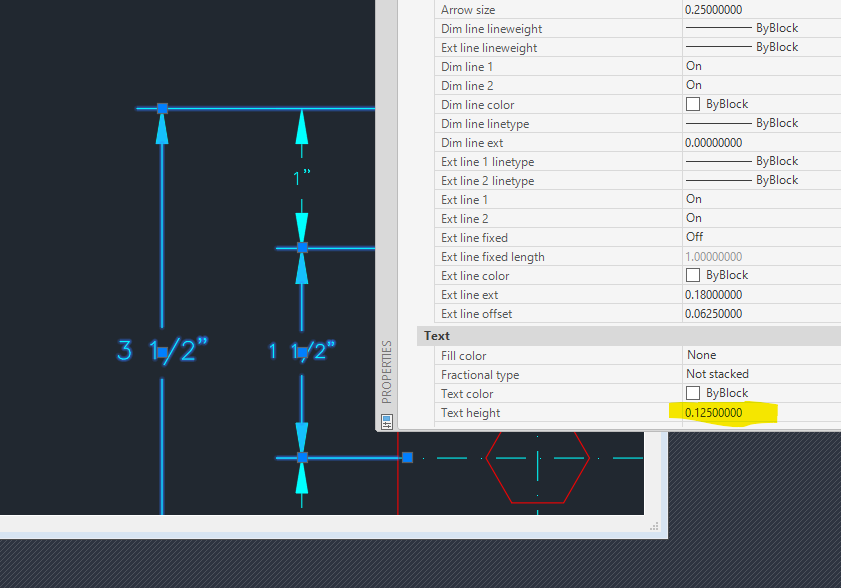The height and width of the screenshot is (588, 841).
Task: Open the Fill color None dropdown
Action: coord(761,355)
